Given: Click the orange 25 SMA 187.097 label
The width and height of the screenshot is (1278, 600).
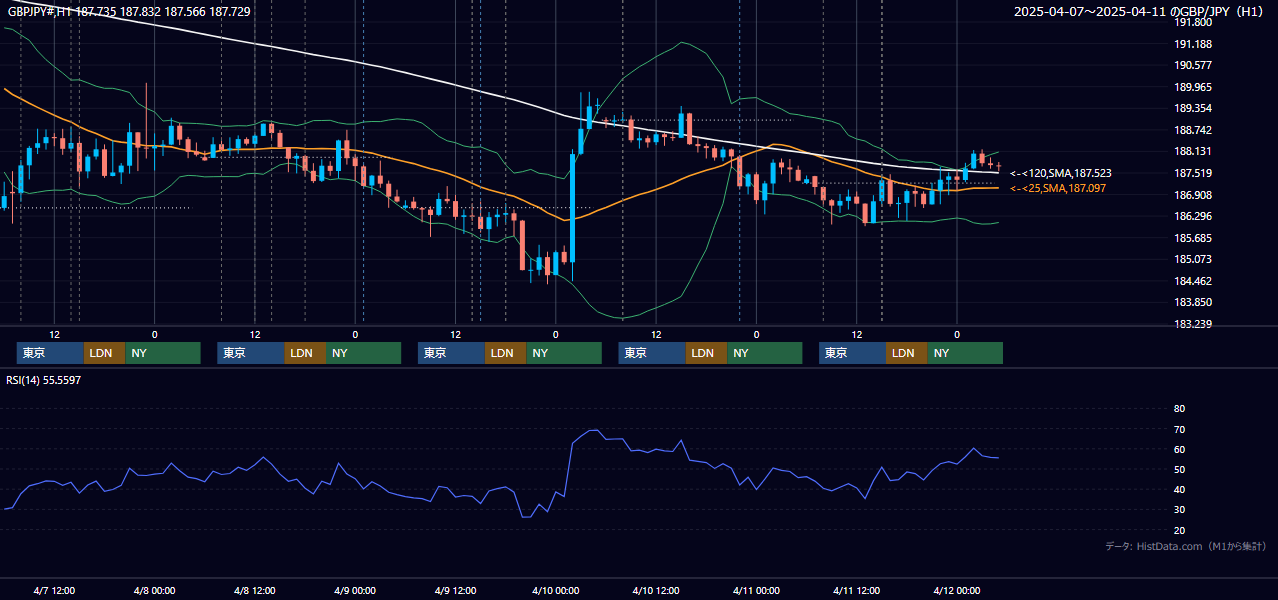Looking at the screenshot, I should click(x=1058, y=188).
